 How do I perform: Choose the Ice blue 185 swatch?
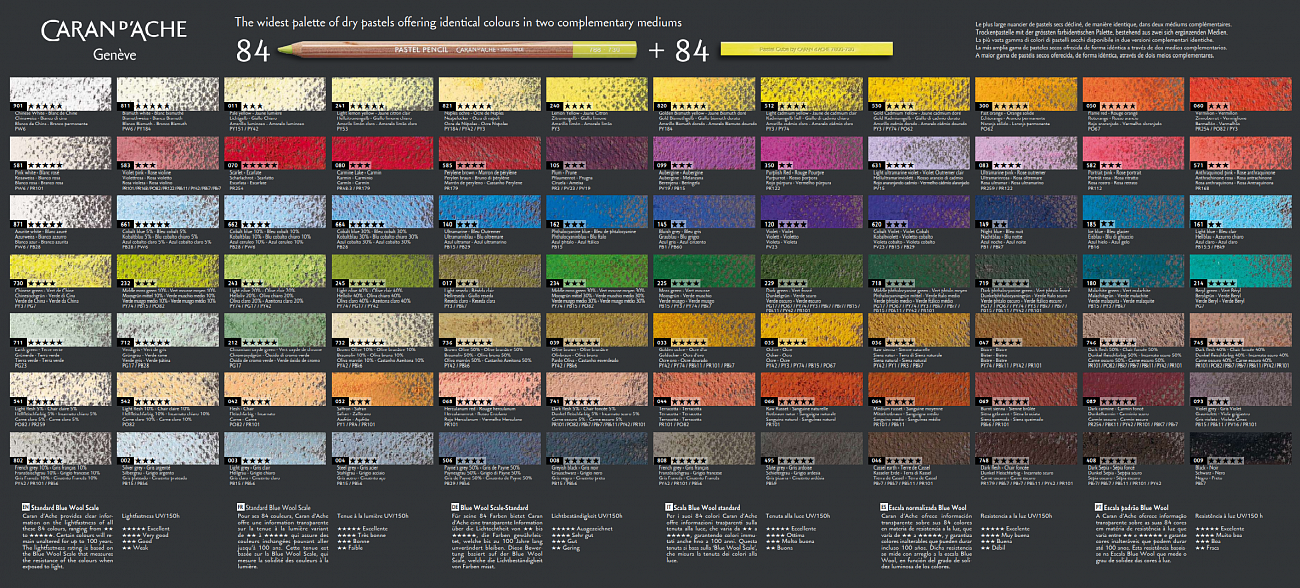coord(1134,211)
